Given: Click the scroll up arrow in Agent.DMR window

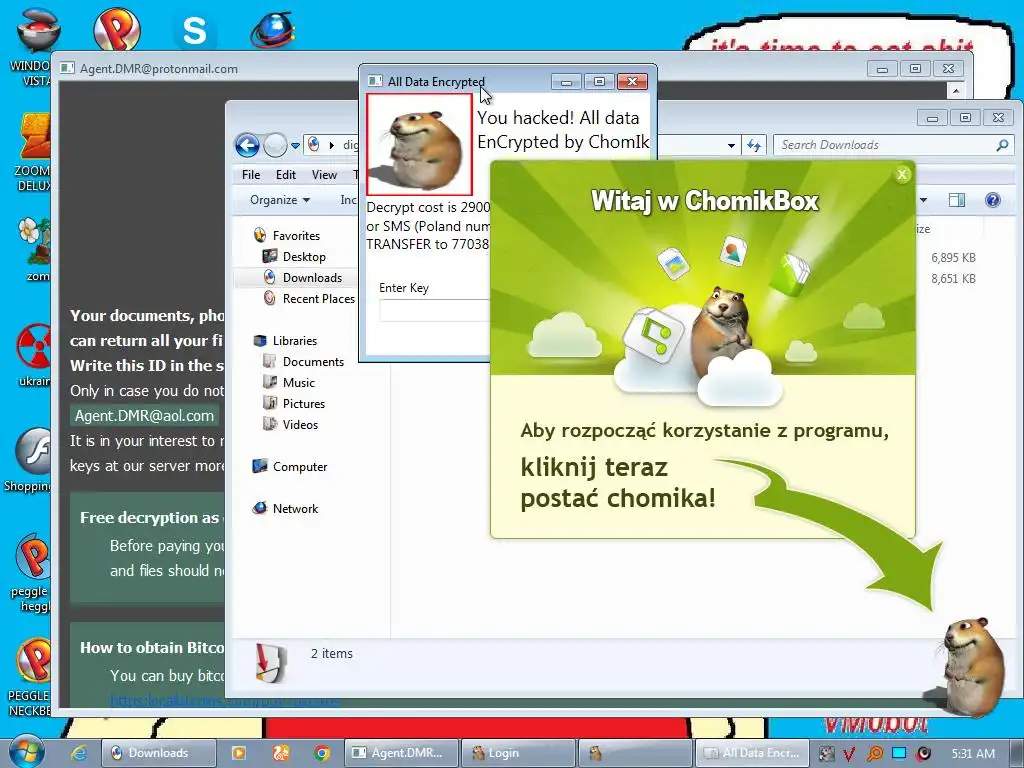Looking at the screenshot, I should click(x=955, y=90).
